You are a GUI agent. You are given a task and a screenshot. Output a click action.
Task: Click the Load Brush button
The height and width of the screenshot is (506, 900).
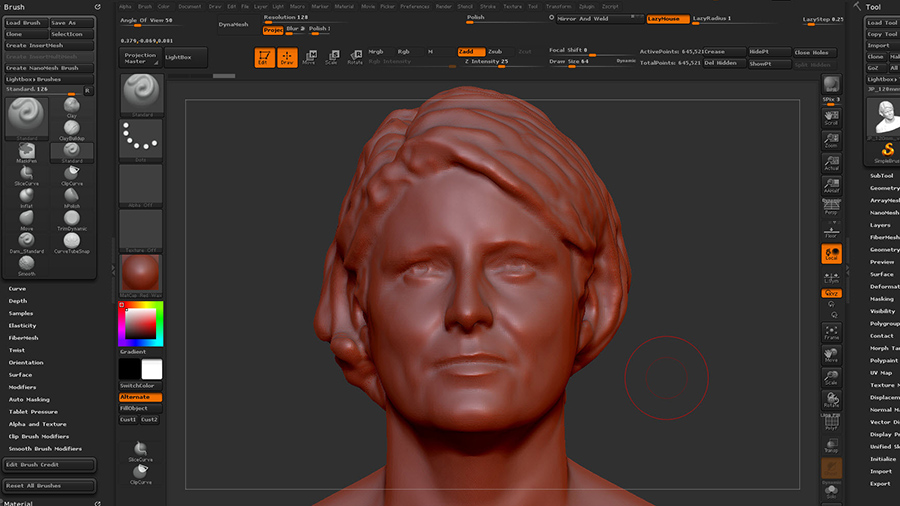25,23
